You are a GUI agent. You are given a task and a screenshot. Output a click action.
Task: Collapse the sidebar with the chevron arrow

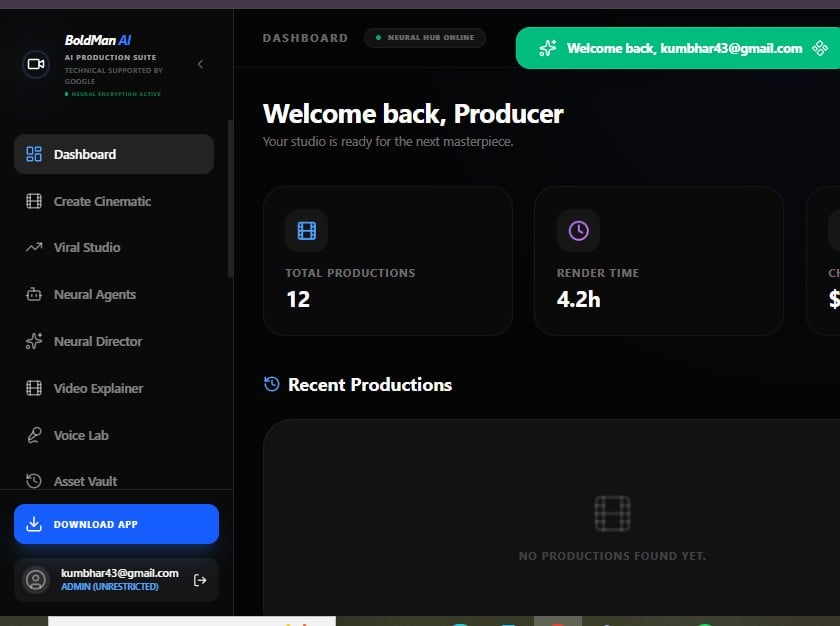[x=200, y=64]
